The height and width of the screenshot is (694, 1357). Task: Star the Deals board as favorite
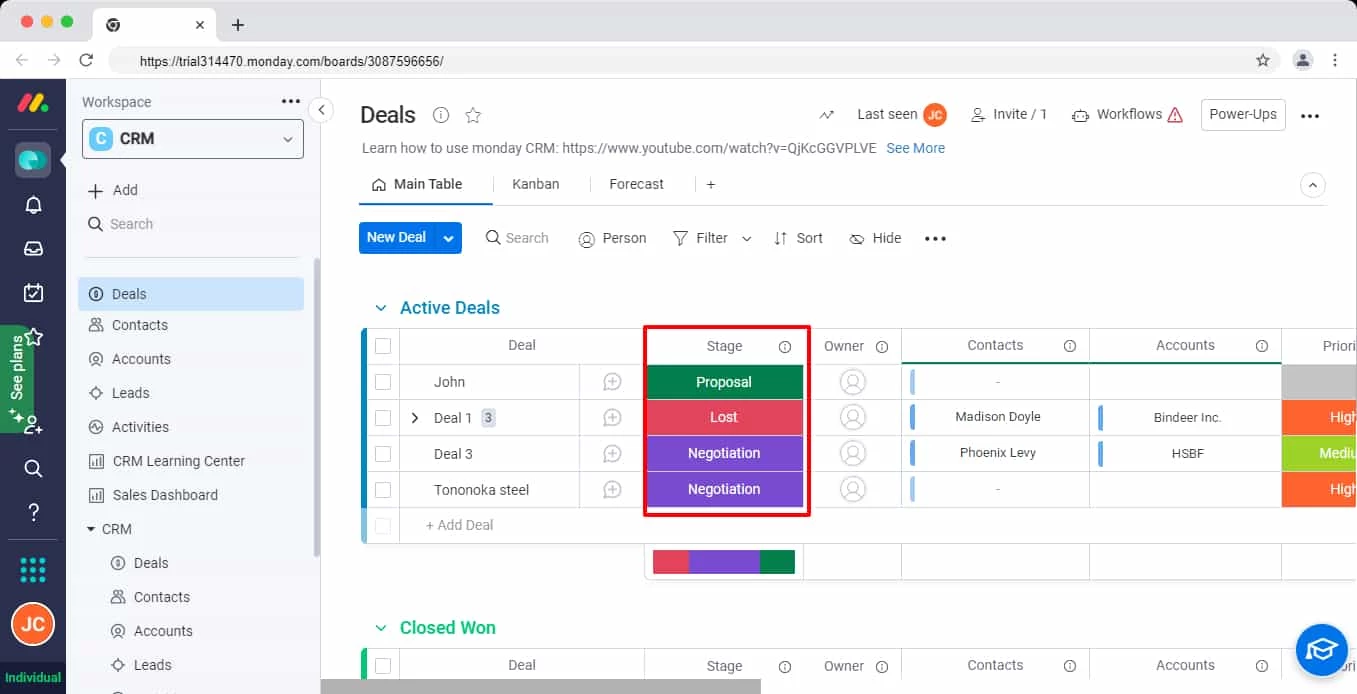point(473,115)
